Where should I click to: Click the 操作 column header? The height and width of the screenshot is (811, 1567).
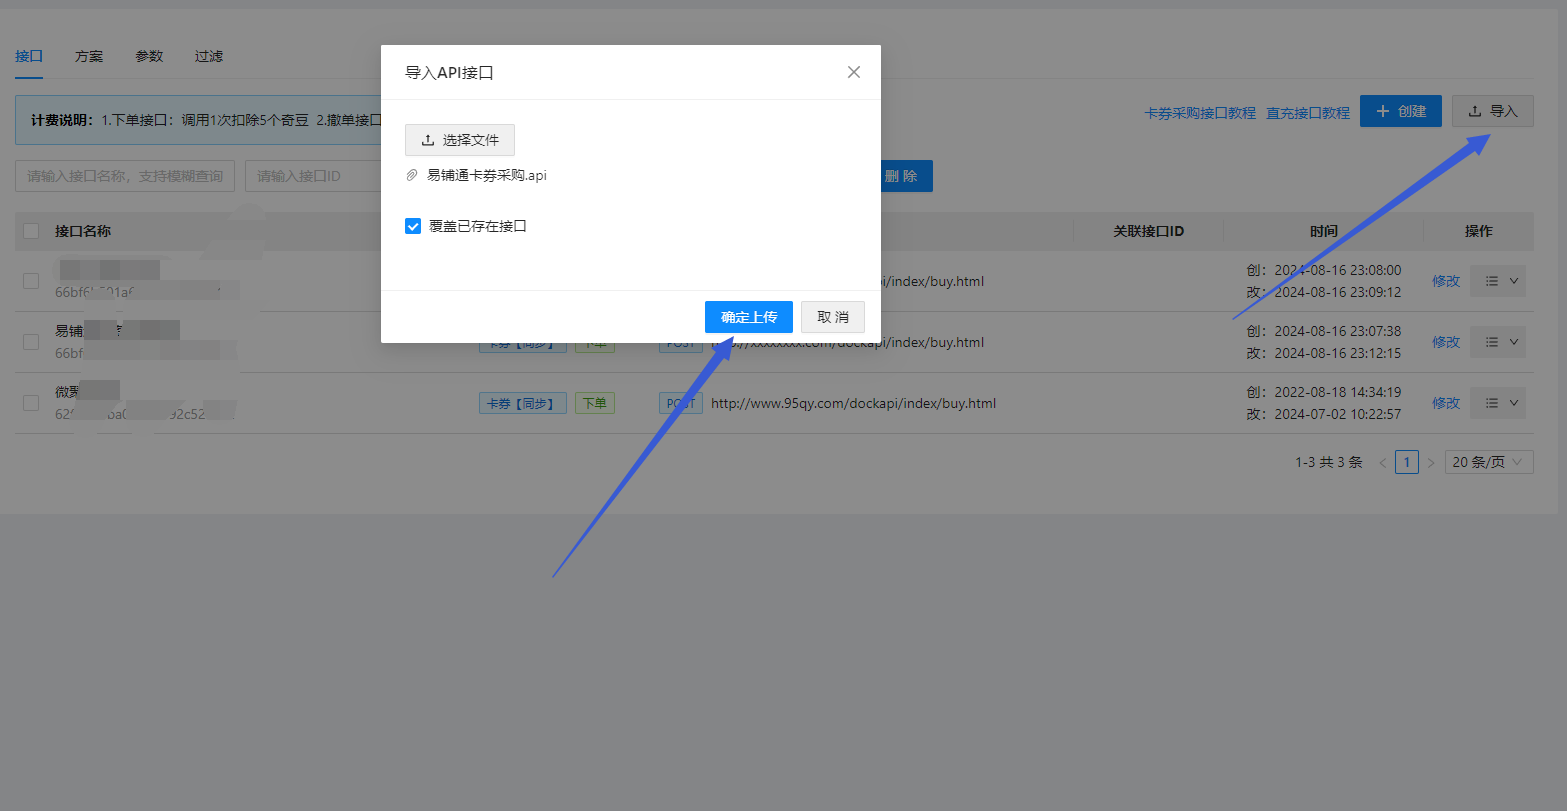(1479, 231)
